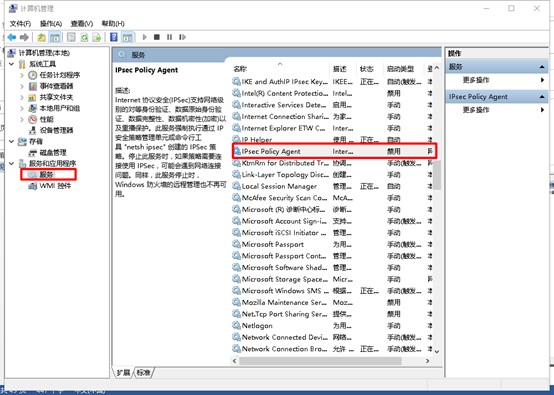Open the 操作(A) menu
The image size is (554, 395).
(51, 24)
